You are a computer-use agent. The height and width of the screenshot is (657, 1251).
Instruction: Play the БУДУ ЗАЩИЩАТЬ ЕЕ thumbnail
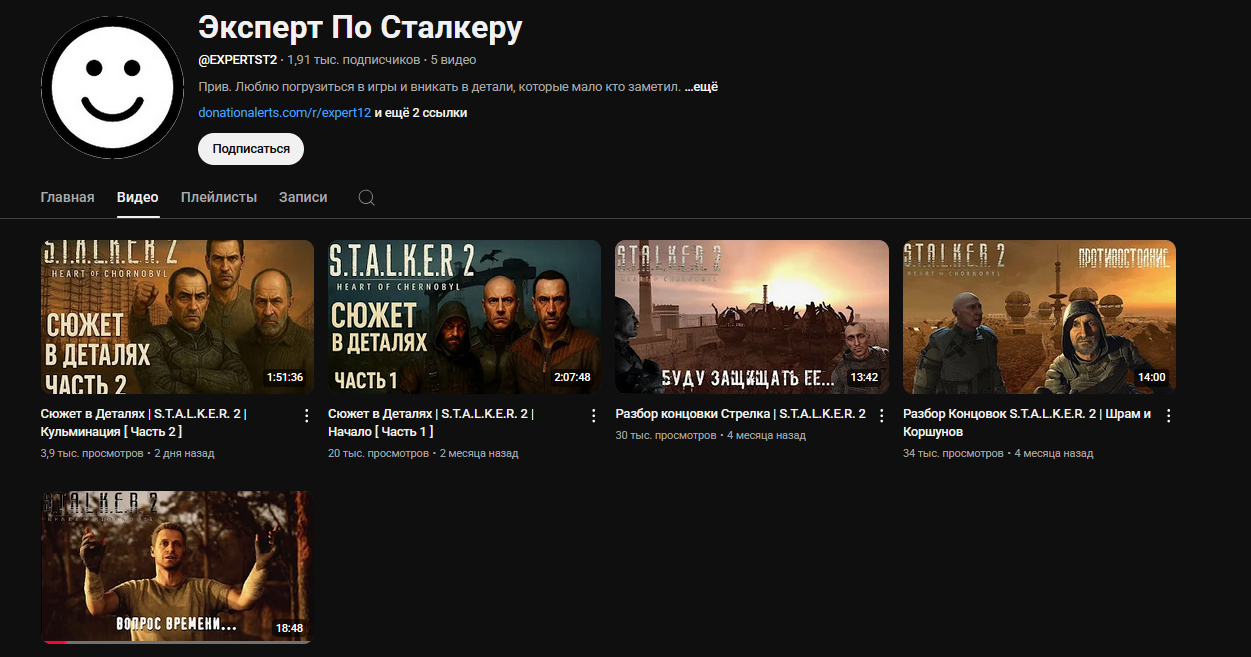click(752, 317)
